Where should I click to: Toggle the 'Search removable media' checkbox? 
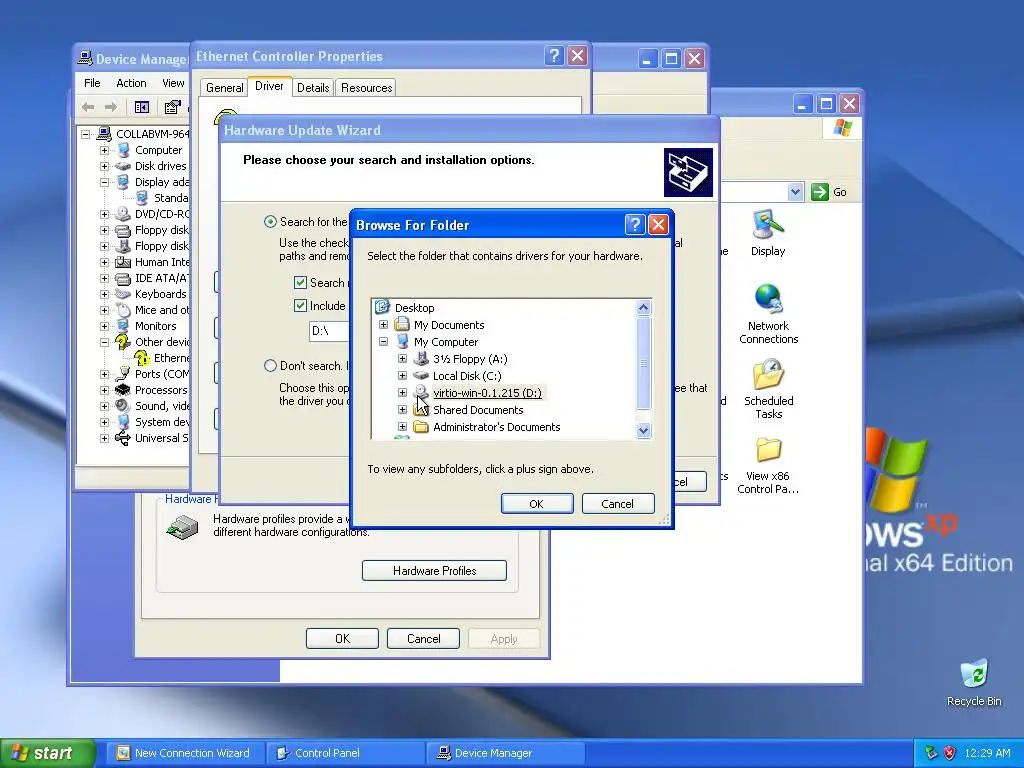tap(300, 283)
